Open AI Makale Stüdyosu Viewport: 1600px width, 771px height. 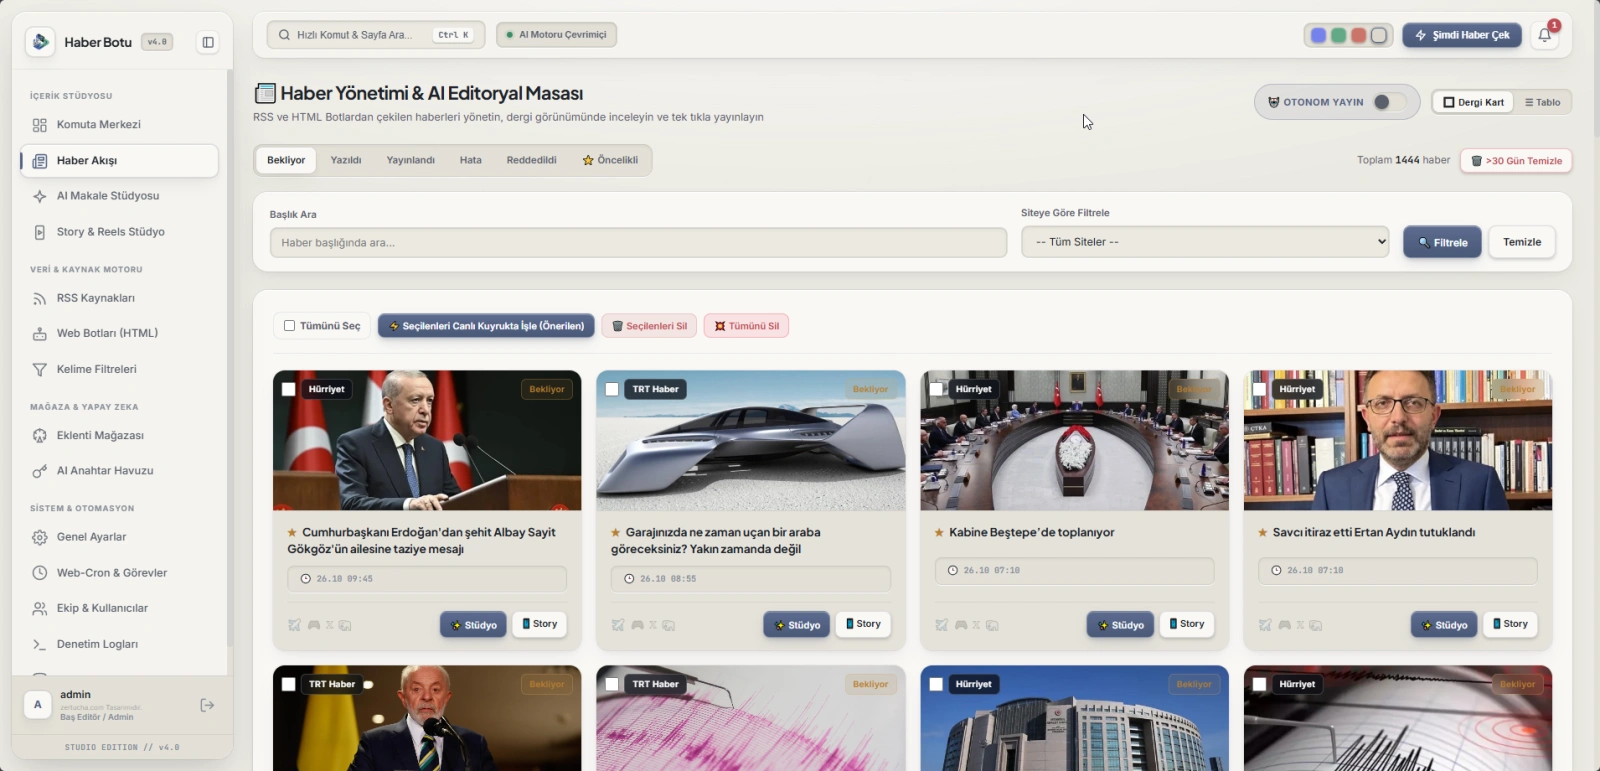tap(119, 196)
